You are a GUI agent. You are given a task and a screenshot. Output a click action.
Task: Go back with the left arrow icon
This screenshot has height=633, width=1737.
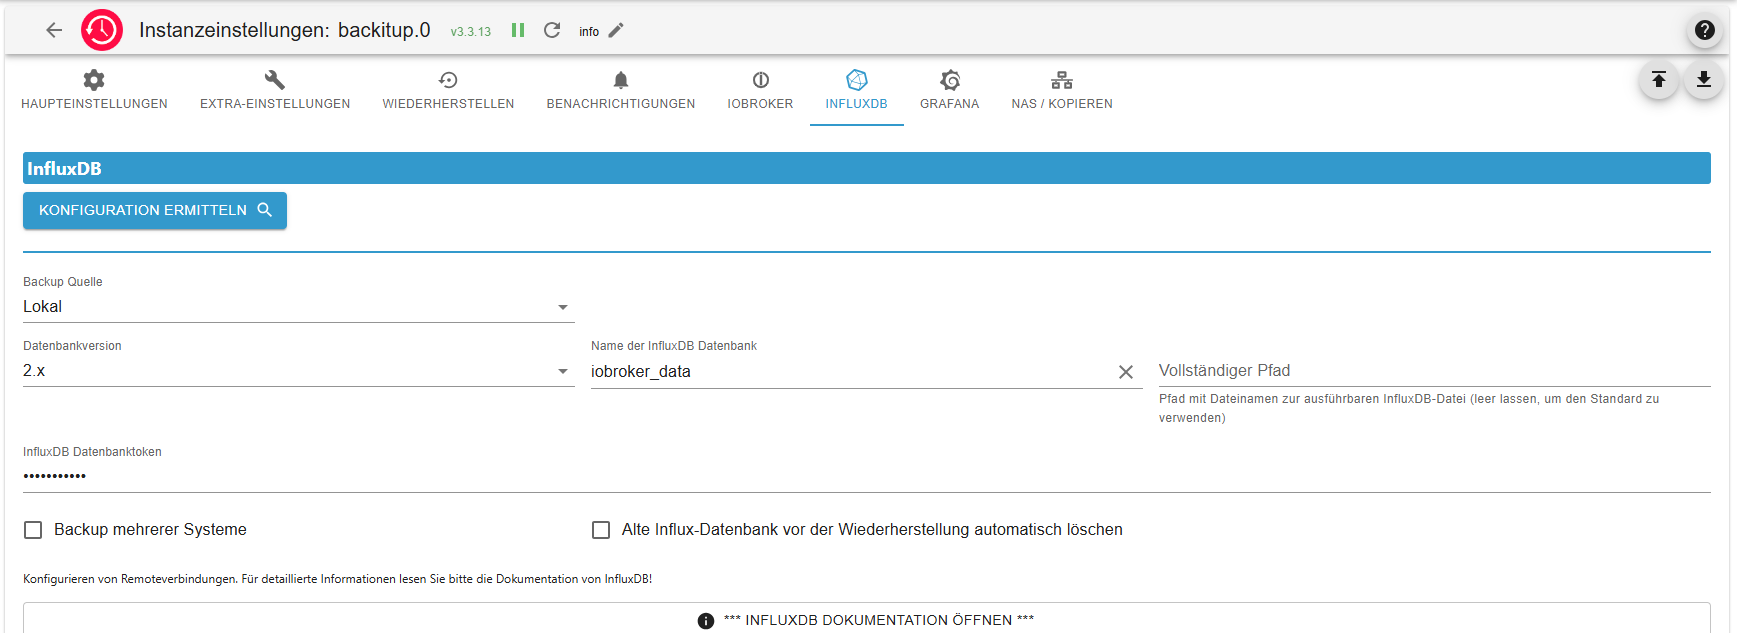[54, 30]
